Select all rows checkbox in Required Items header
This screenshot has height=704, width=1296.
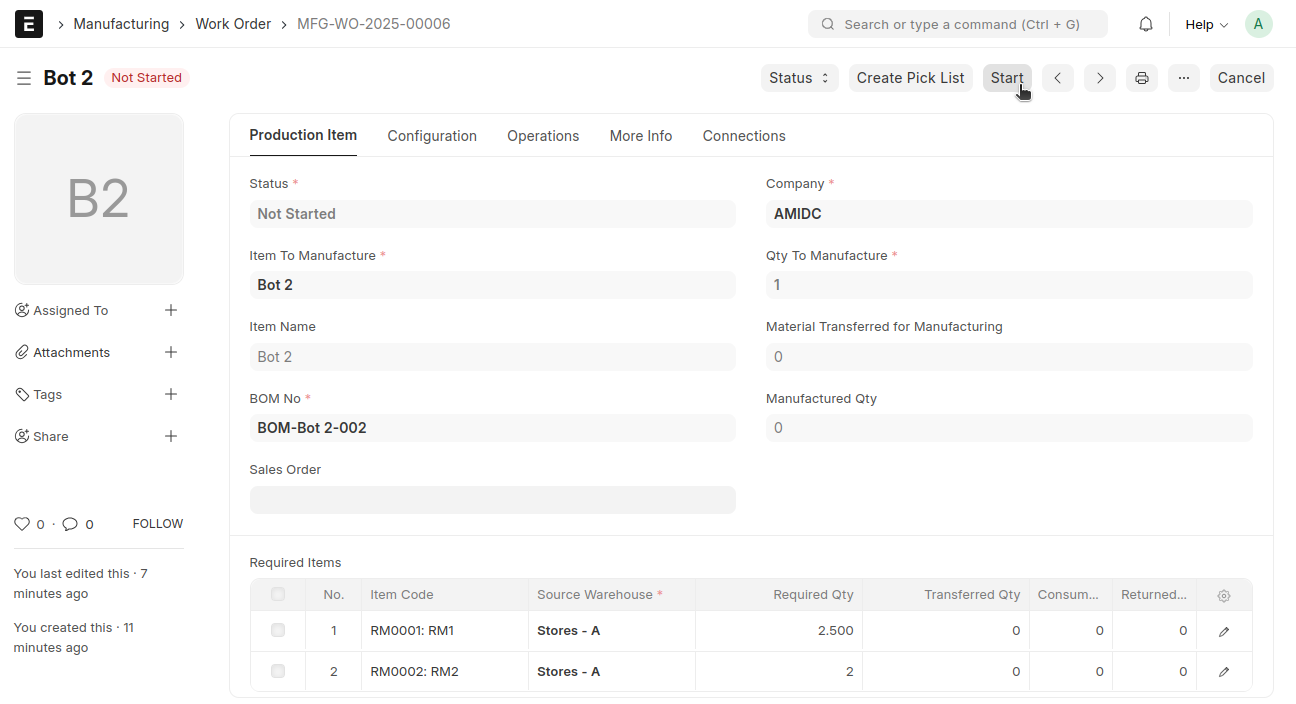[278, 594]
